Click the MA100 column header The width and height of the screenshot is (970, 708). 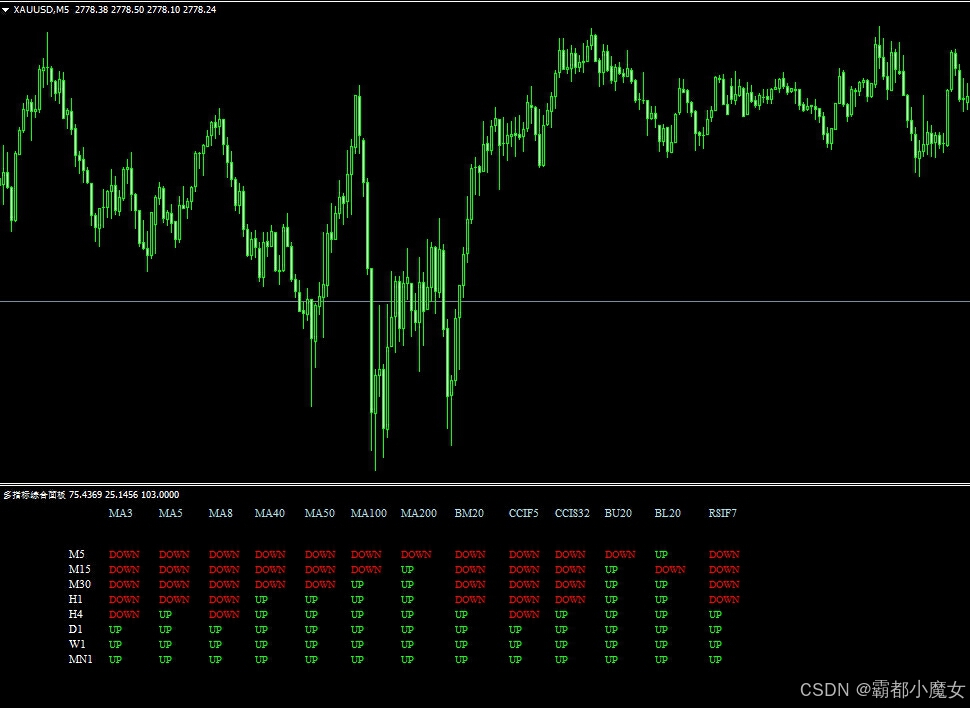pyautogui.click(x=369, y=513)
